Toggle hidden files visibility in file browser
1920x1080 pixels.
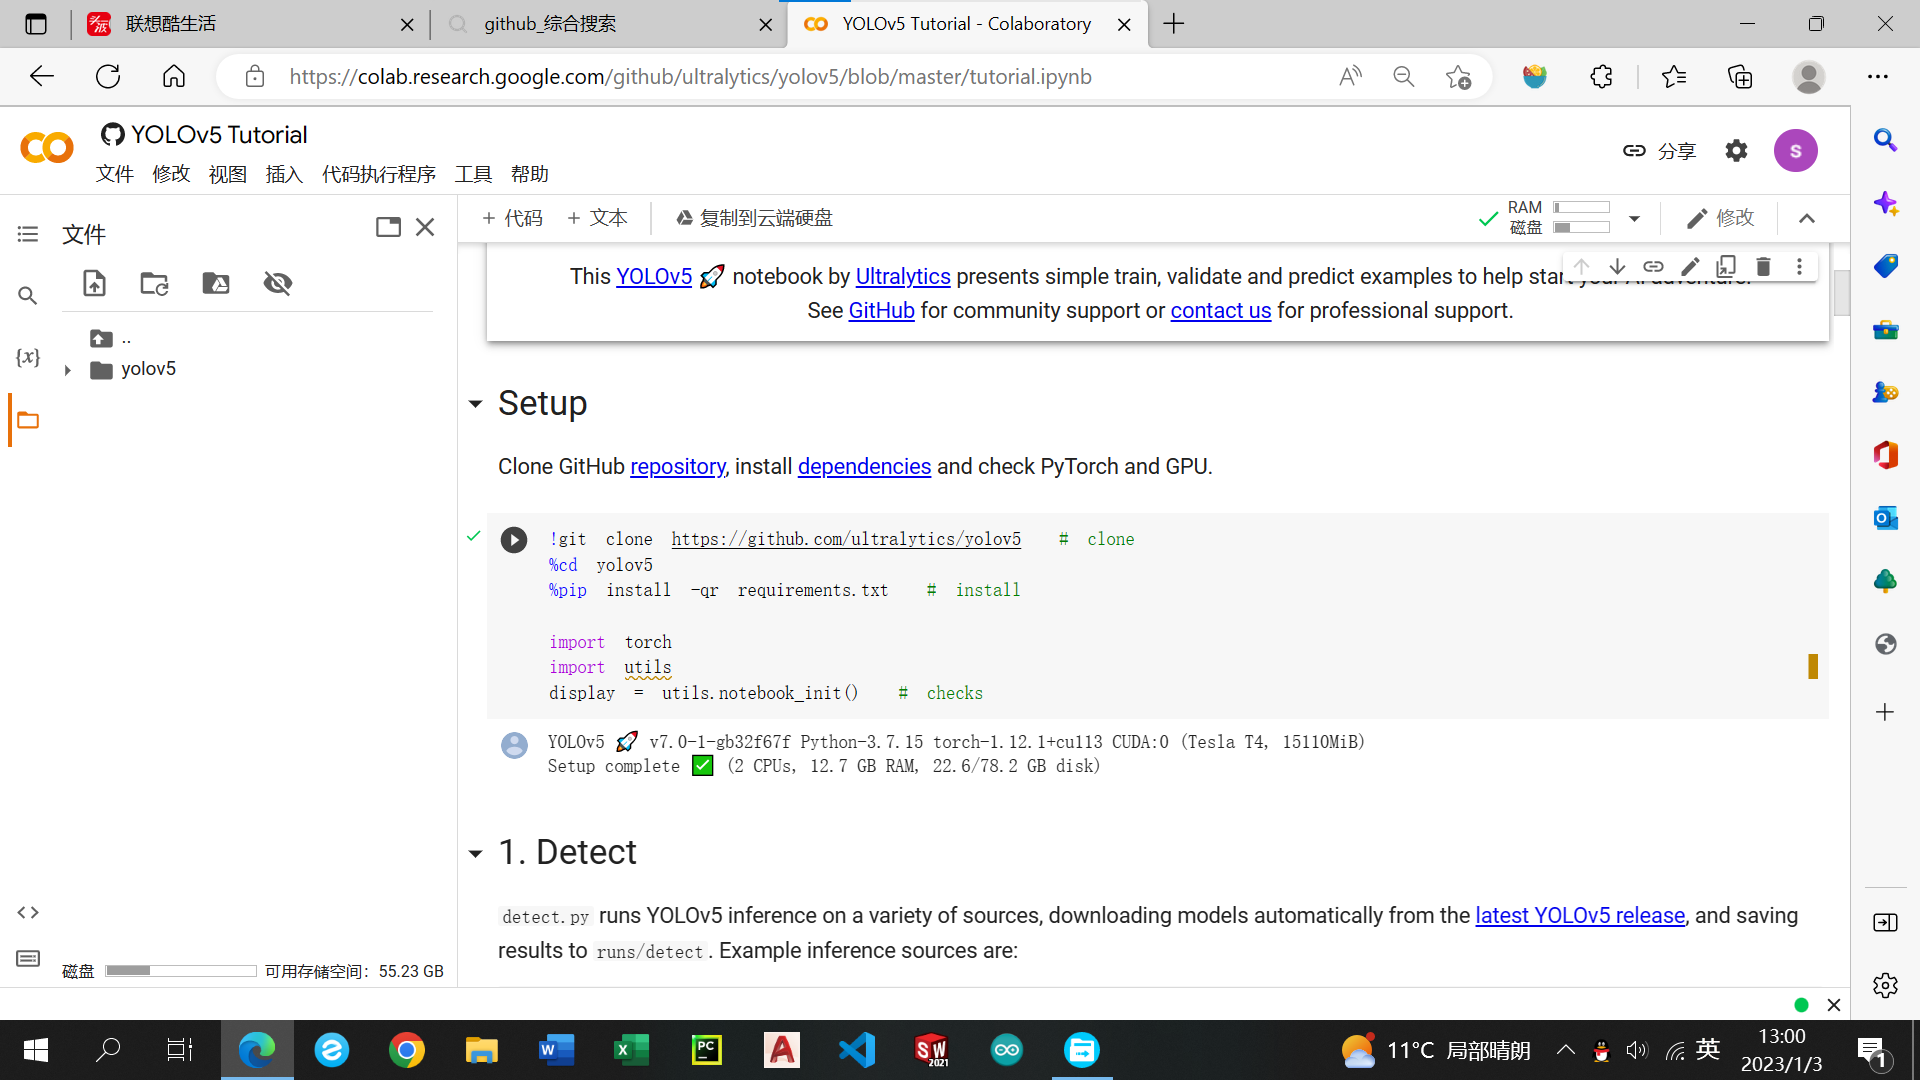278,283
